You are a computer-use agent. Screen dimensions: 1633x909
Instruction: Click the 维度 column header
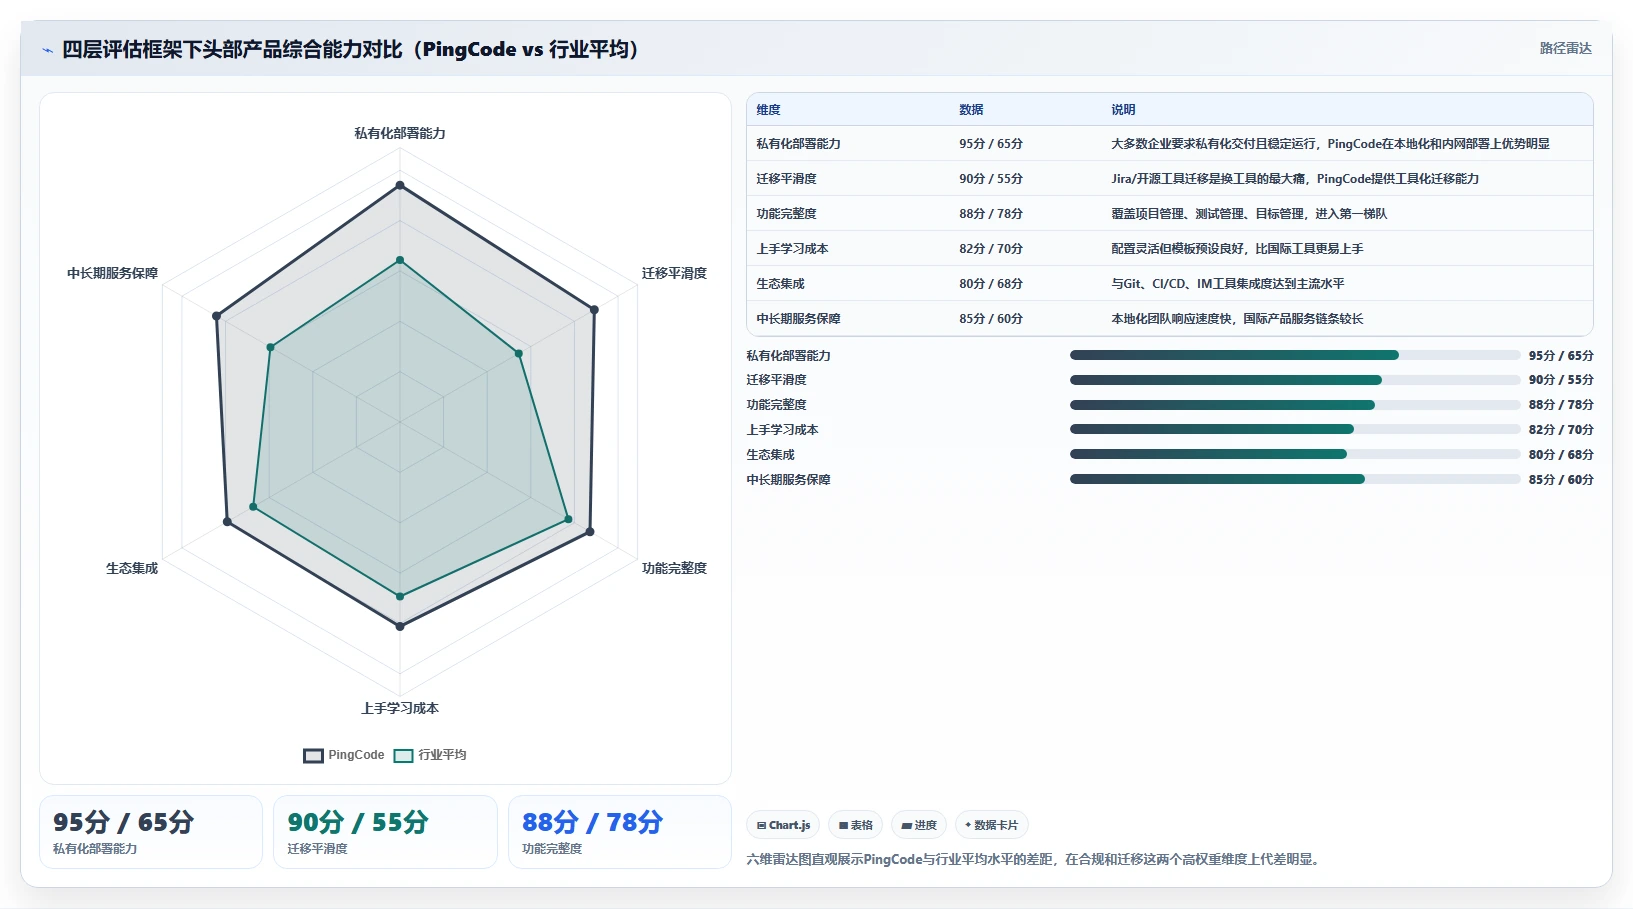[768, 110]
